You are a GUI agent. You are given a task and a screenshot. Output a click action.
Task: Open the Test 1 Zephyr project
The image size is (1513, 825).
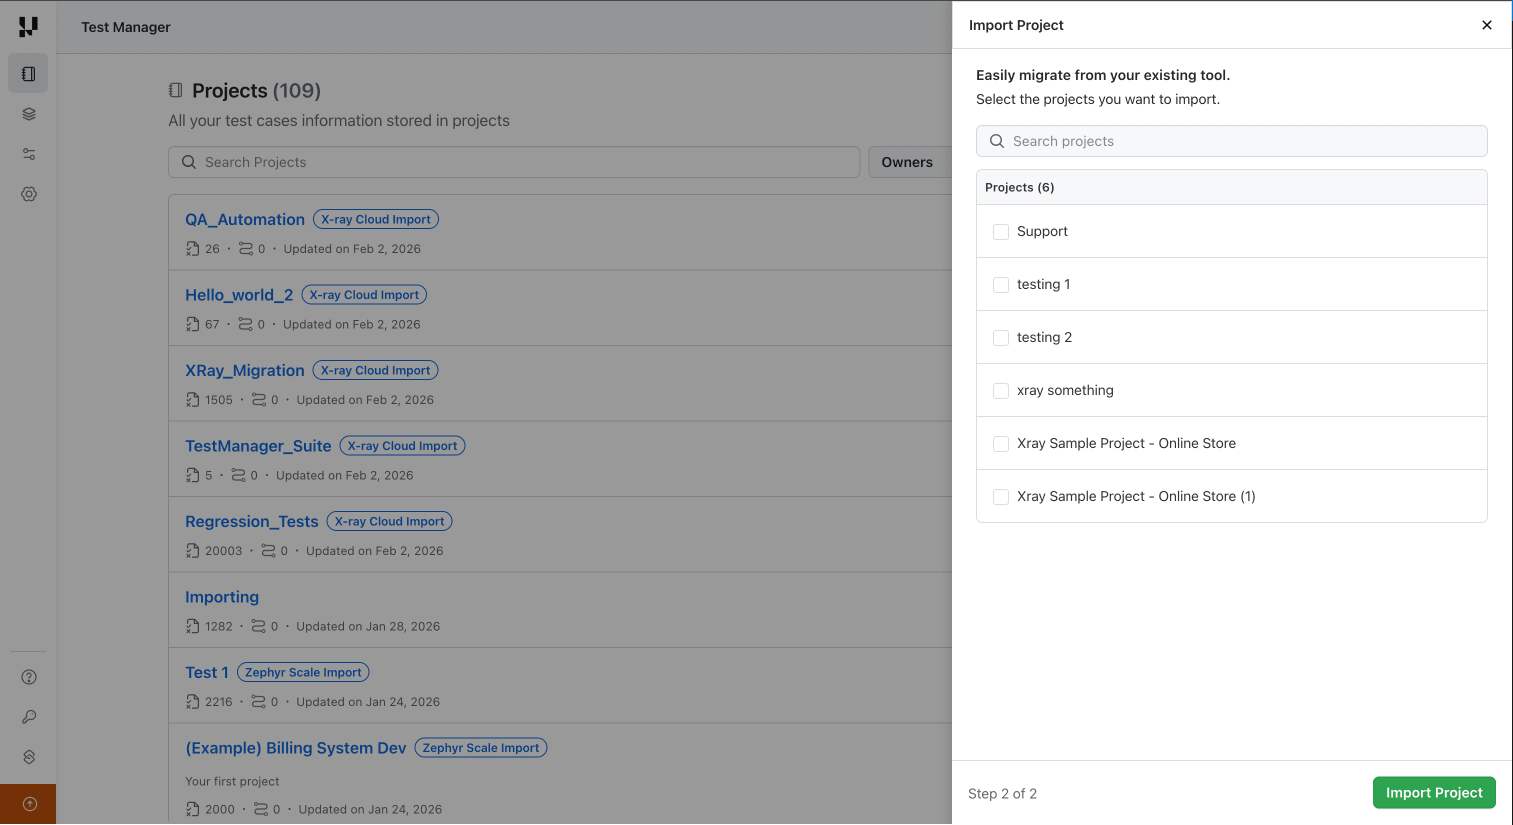click(206, 672)
